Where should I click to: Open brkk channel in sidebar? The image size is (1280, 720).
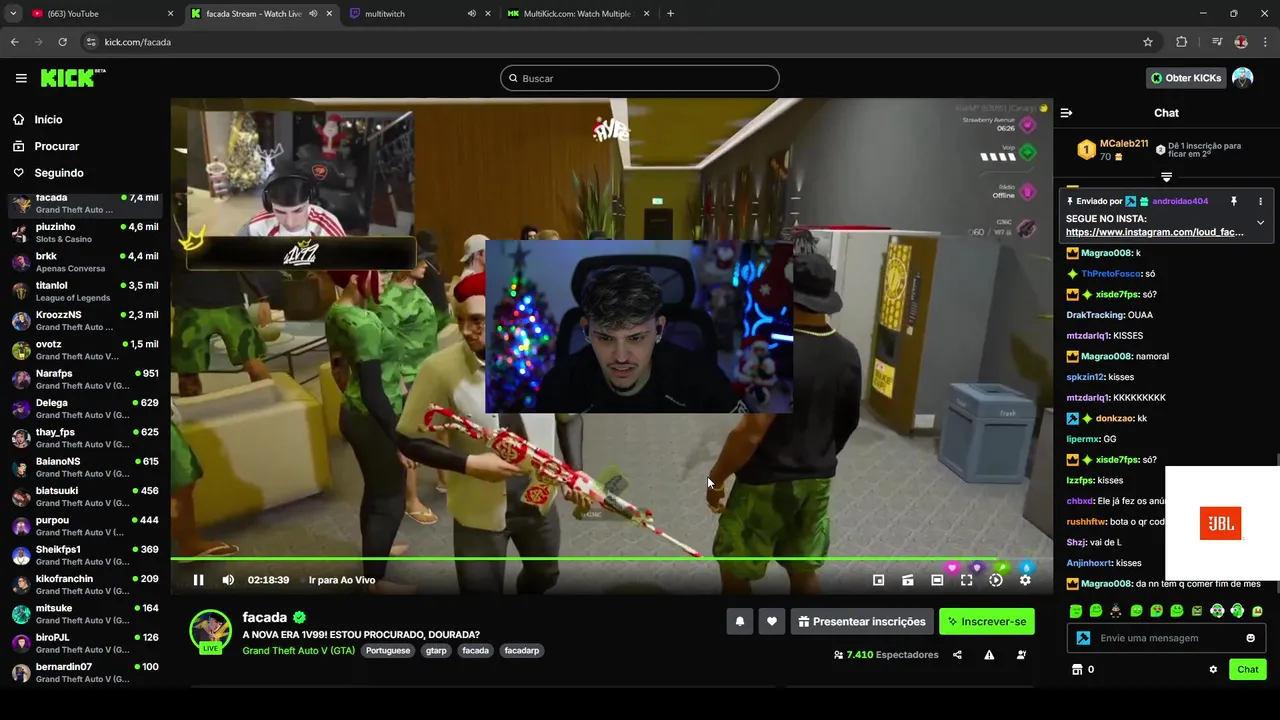[85, 262]
